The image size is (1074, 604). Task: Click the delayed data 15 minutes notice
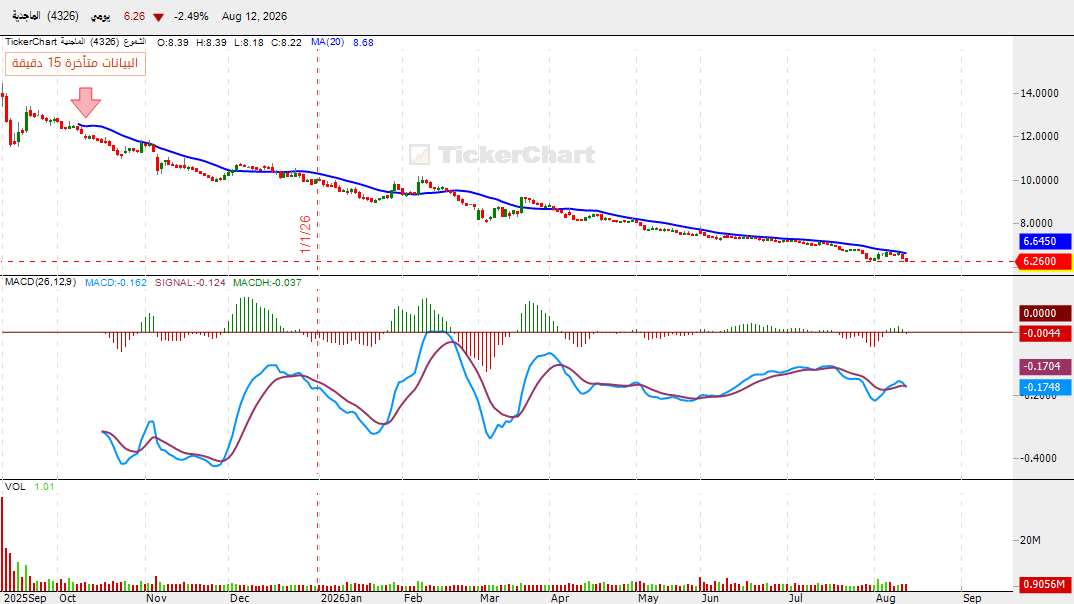(x=75, y=63)
